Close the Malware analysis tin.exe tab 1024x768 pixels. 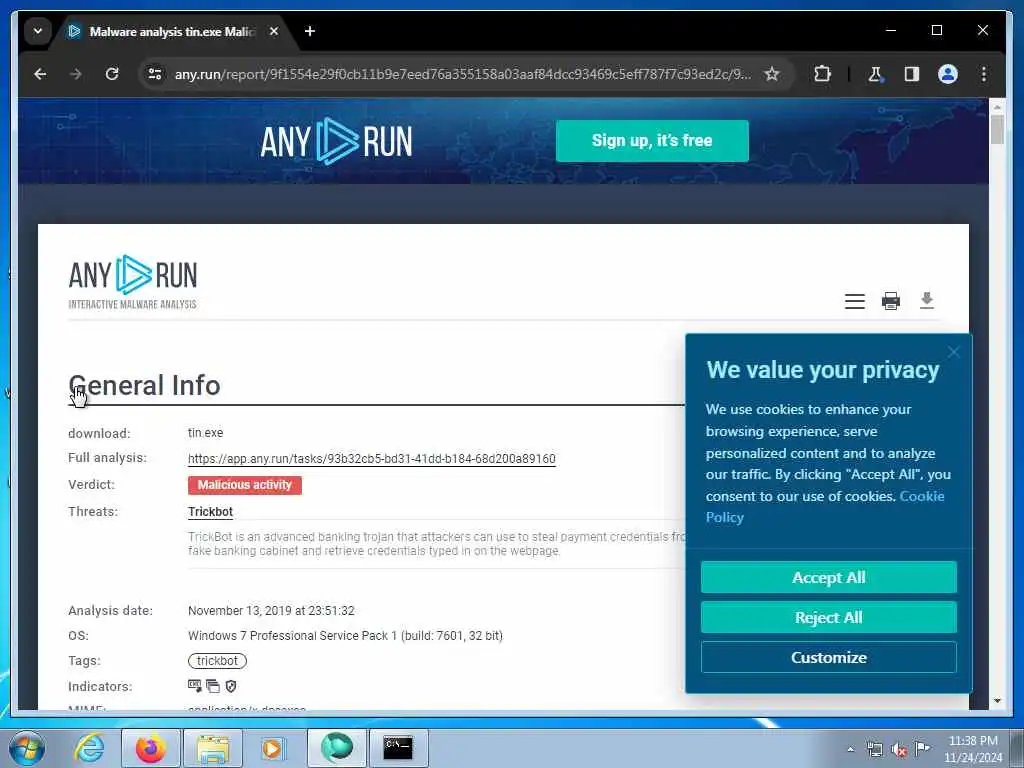click(274, 31)
